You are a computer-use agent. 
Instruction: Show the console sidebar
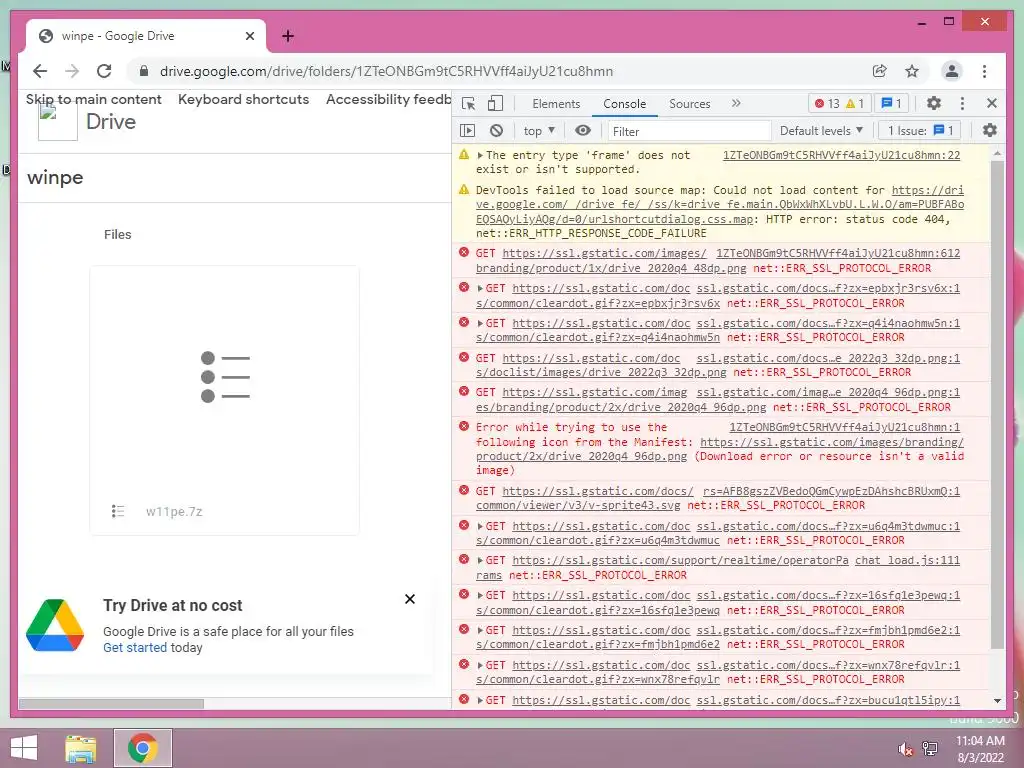click(x=468, y=131)
